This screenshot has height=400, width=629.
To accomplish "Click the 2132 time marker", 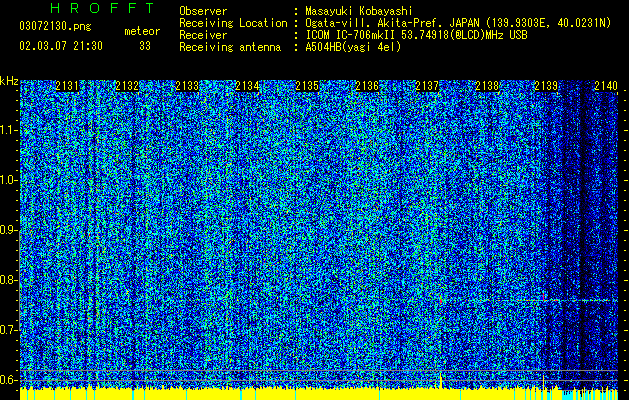I will coord(127,86).
